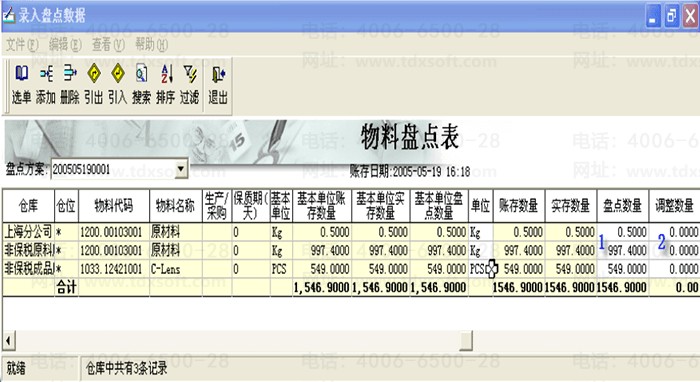This screenshot has height=382, width=700.
Task: Open the 搜索 search tool
Action: pyautogui.click(x=142, y=74)
